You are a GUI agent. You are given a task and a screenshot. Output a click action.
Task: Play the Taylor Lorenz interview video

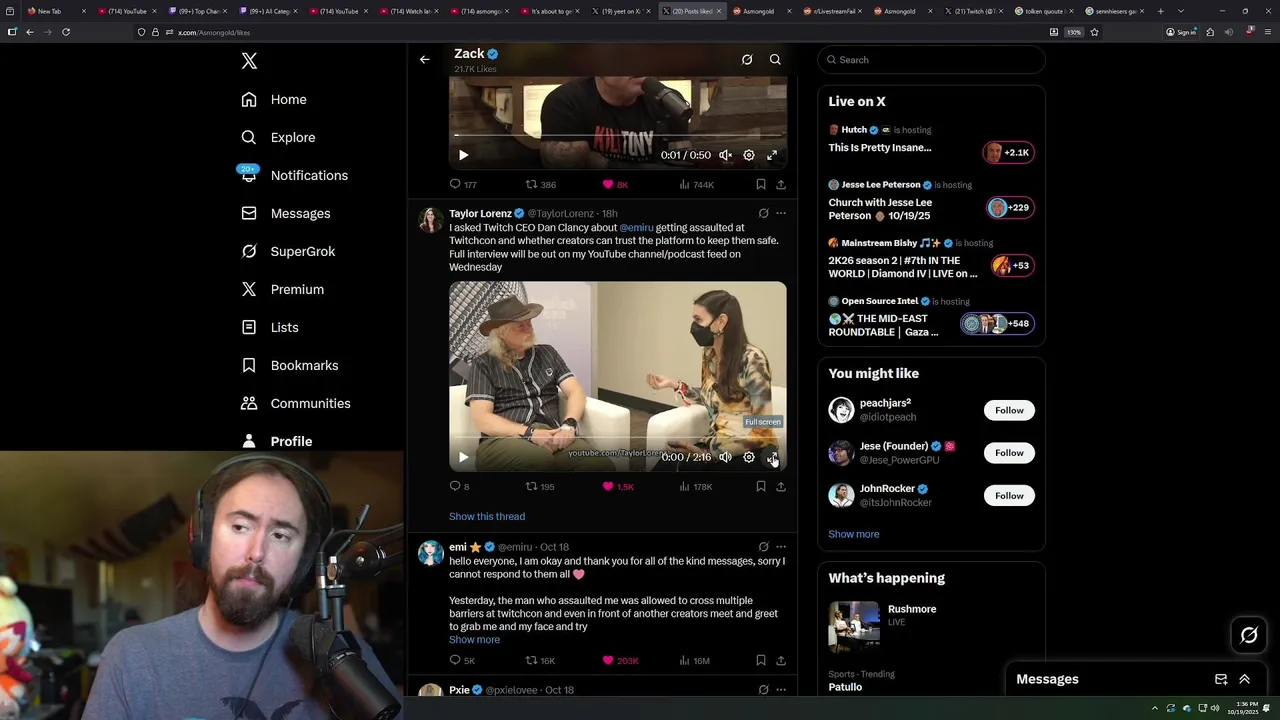tap(463, 457)
